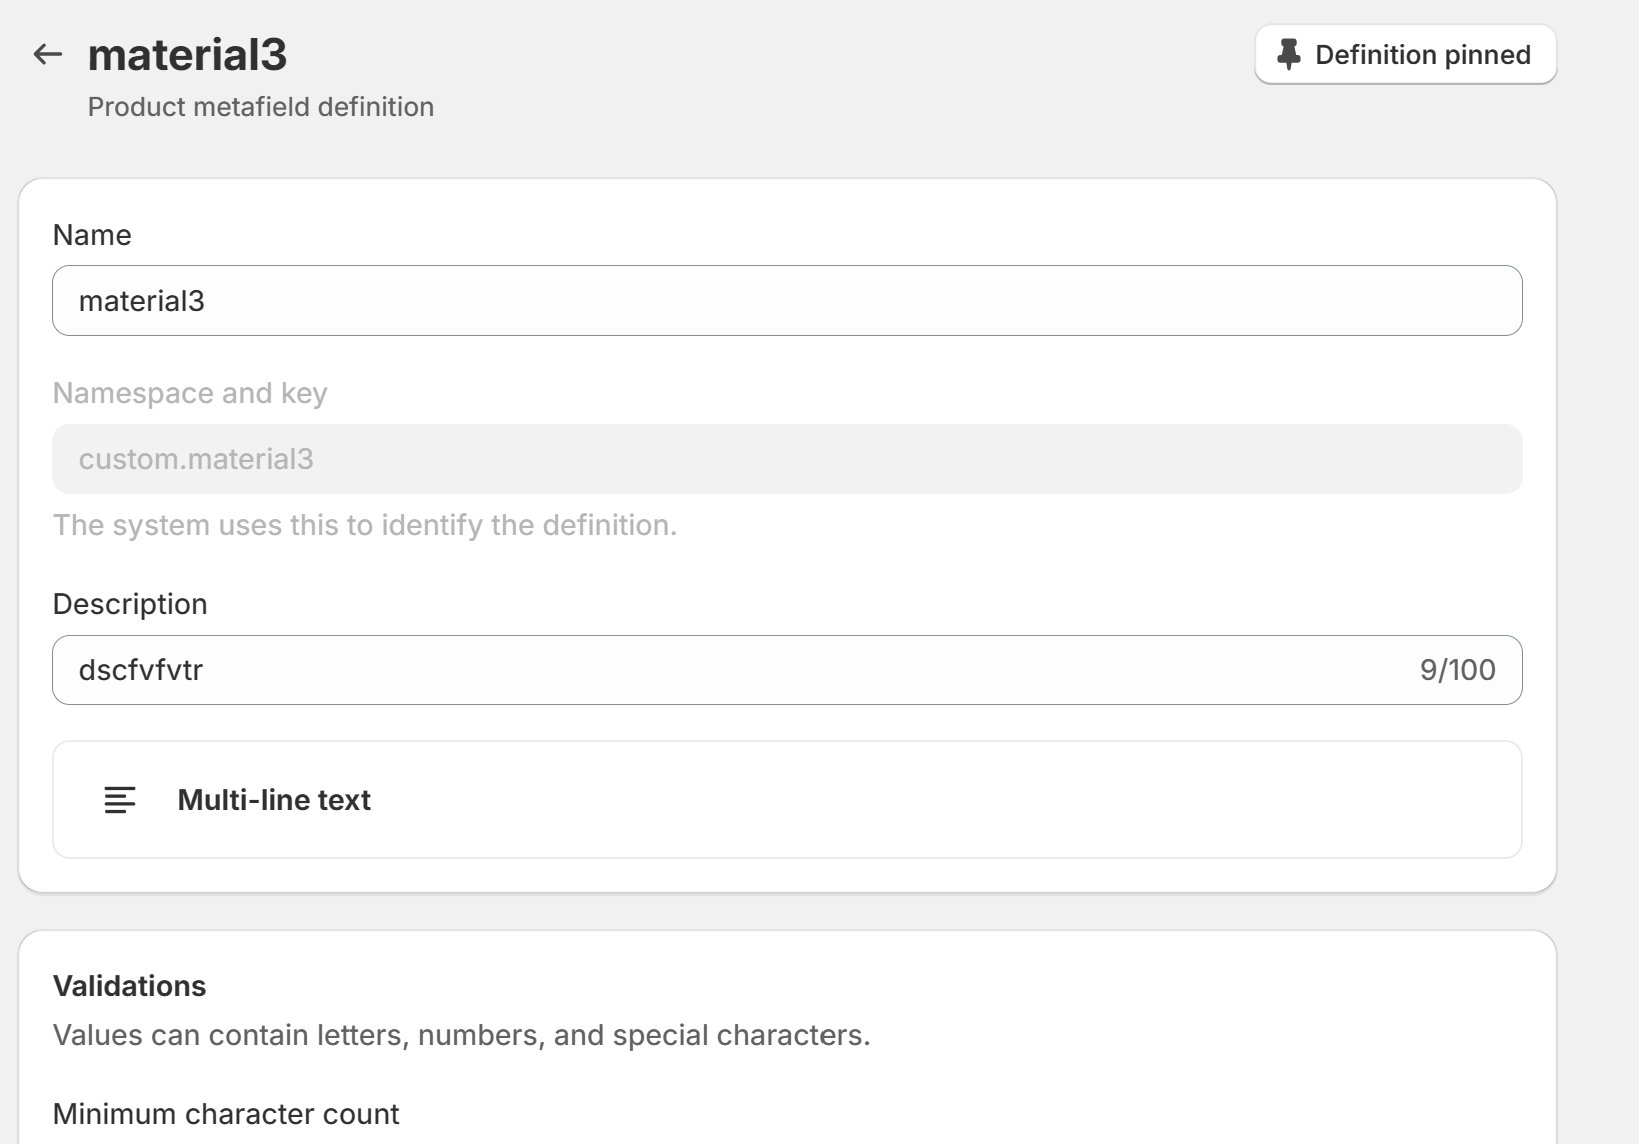Click the Product metafield definition subtitle

[261, 107]
